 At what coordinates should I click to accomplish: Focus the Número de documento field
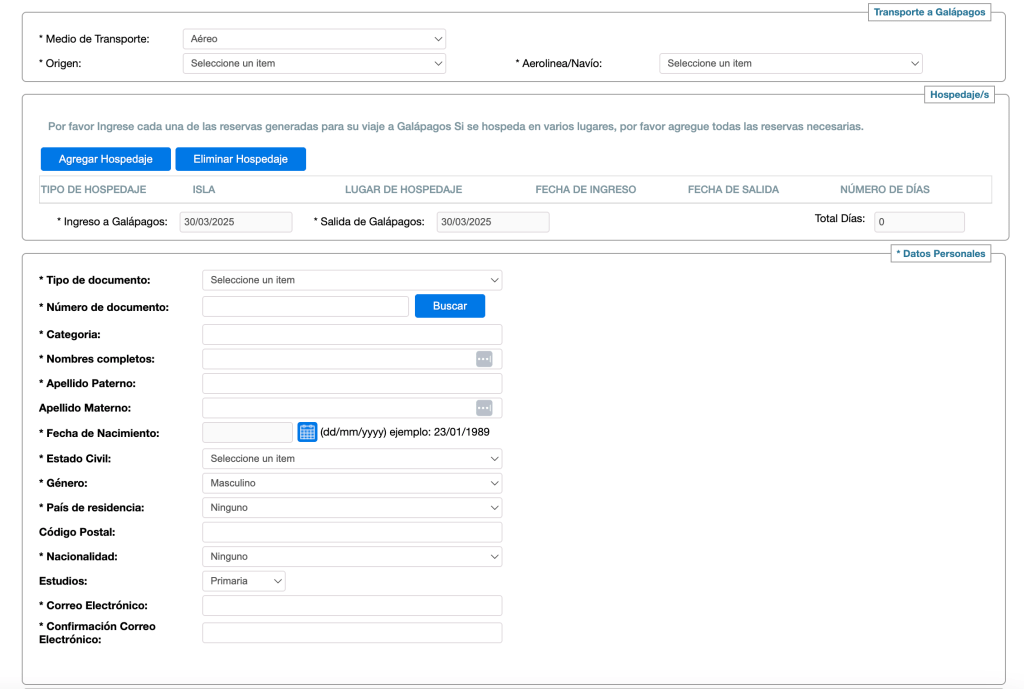[x=305, y=306]
